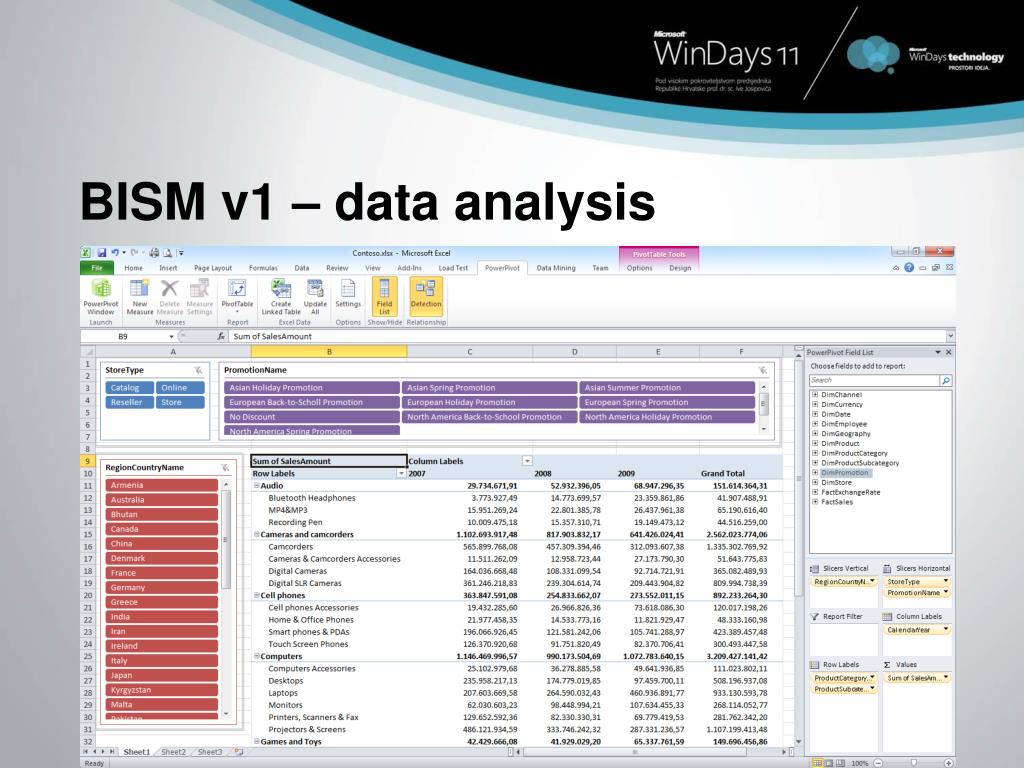Click the ProductCategory field in Row Labels
Image resolution: width=1024 pixels, height=768 pixels.
point(844,678)
